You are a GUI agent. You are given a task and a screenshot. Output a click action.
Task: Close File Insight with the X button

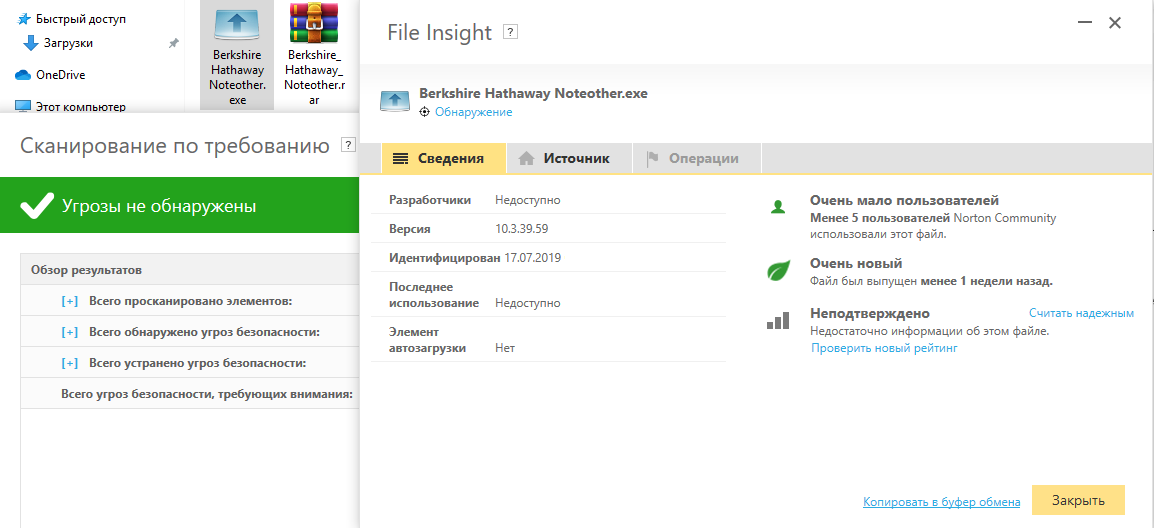pyautogui.click(x=1115, y=24)
